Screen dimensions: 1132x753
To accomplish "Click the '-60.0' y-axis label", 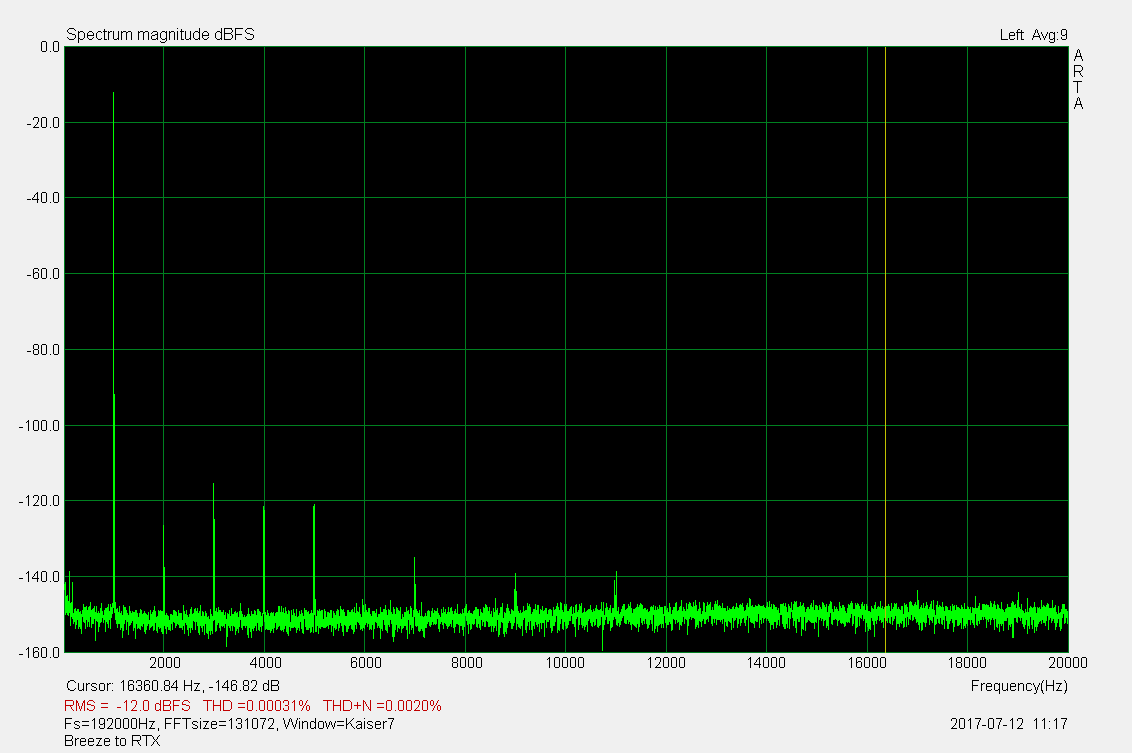I will [x=43, y=274].
